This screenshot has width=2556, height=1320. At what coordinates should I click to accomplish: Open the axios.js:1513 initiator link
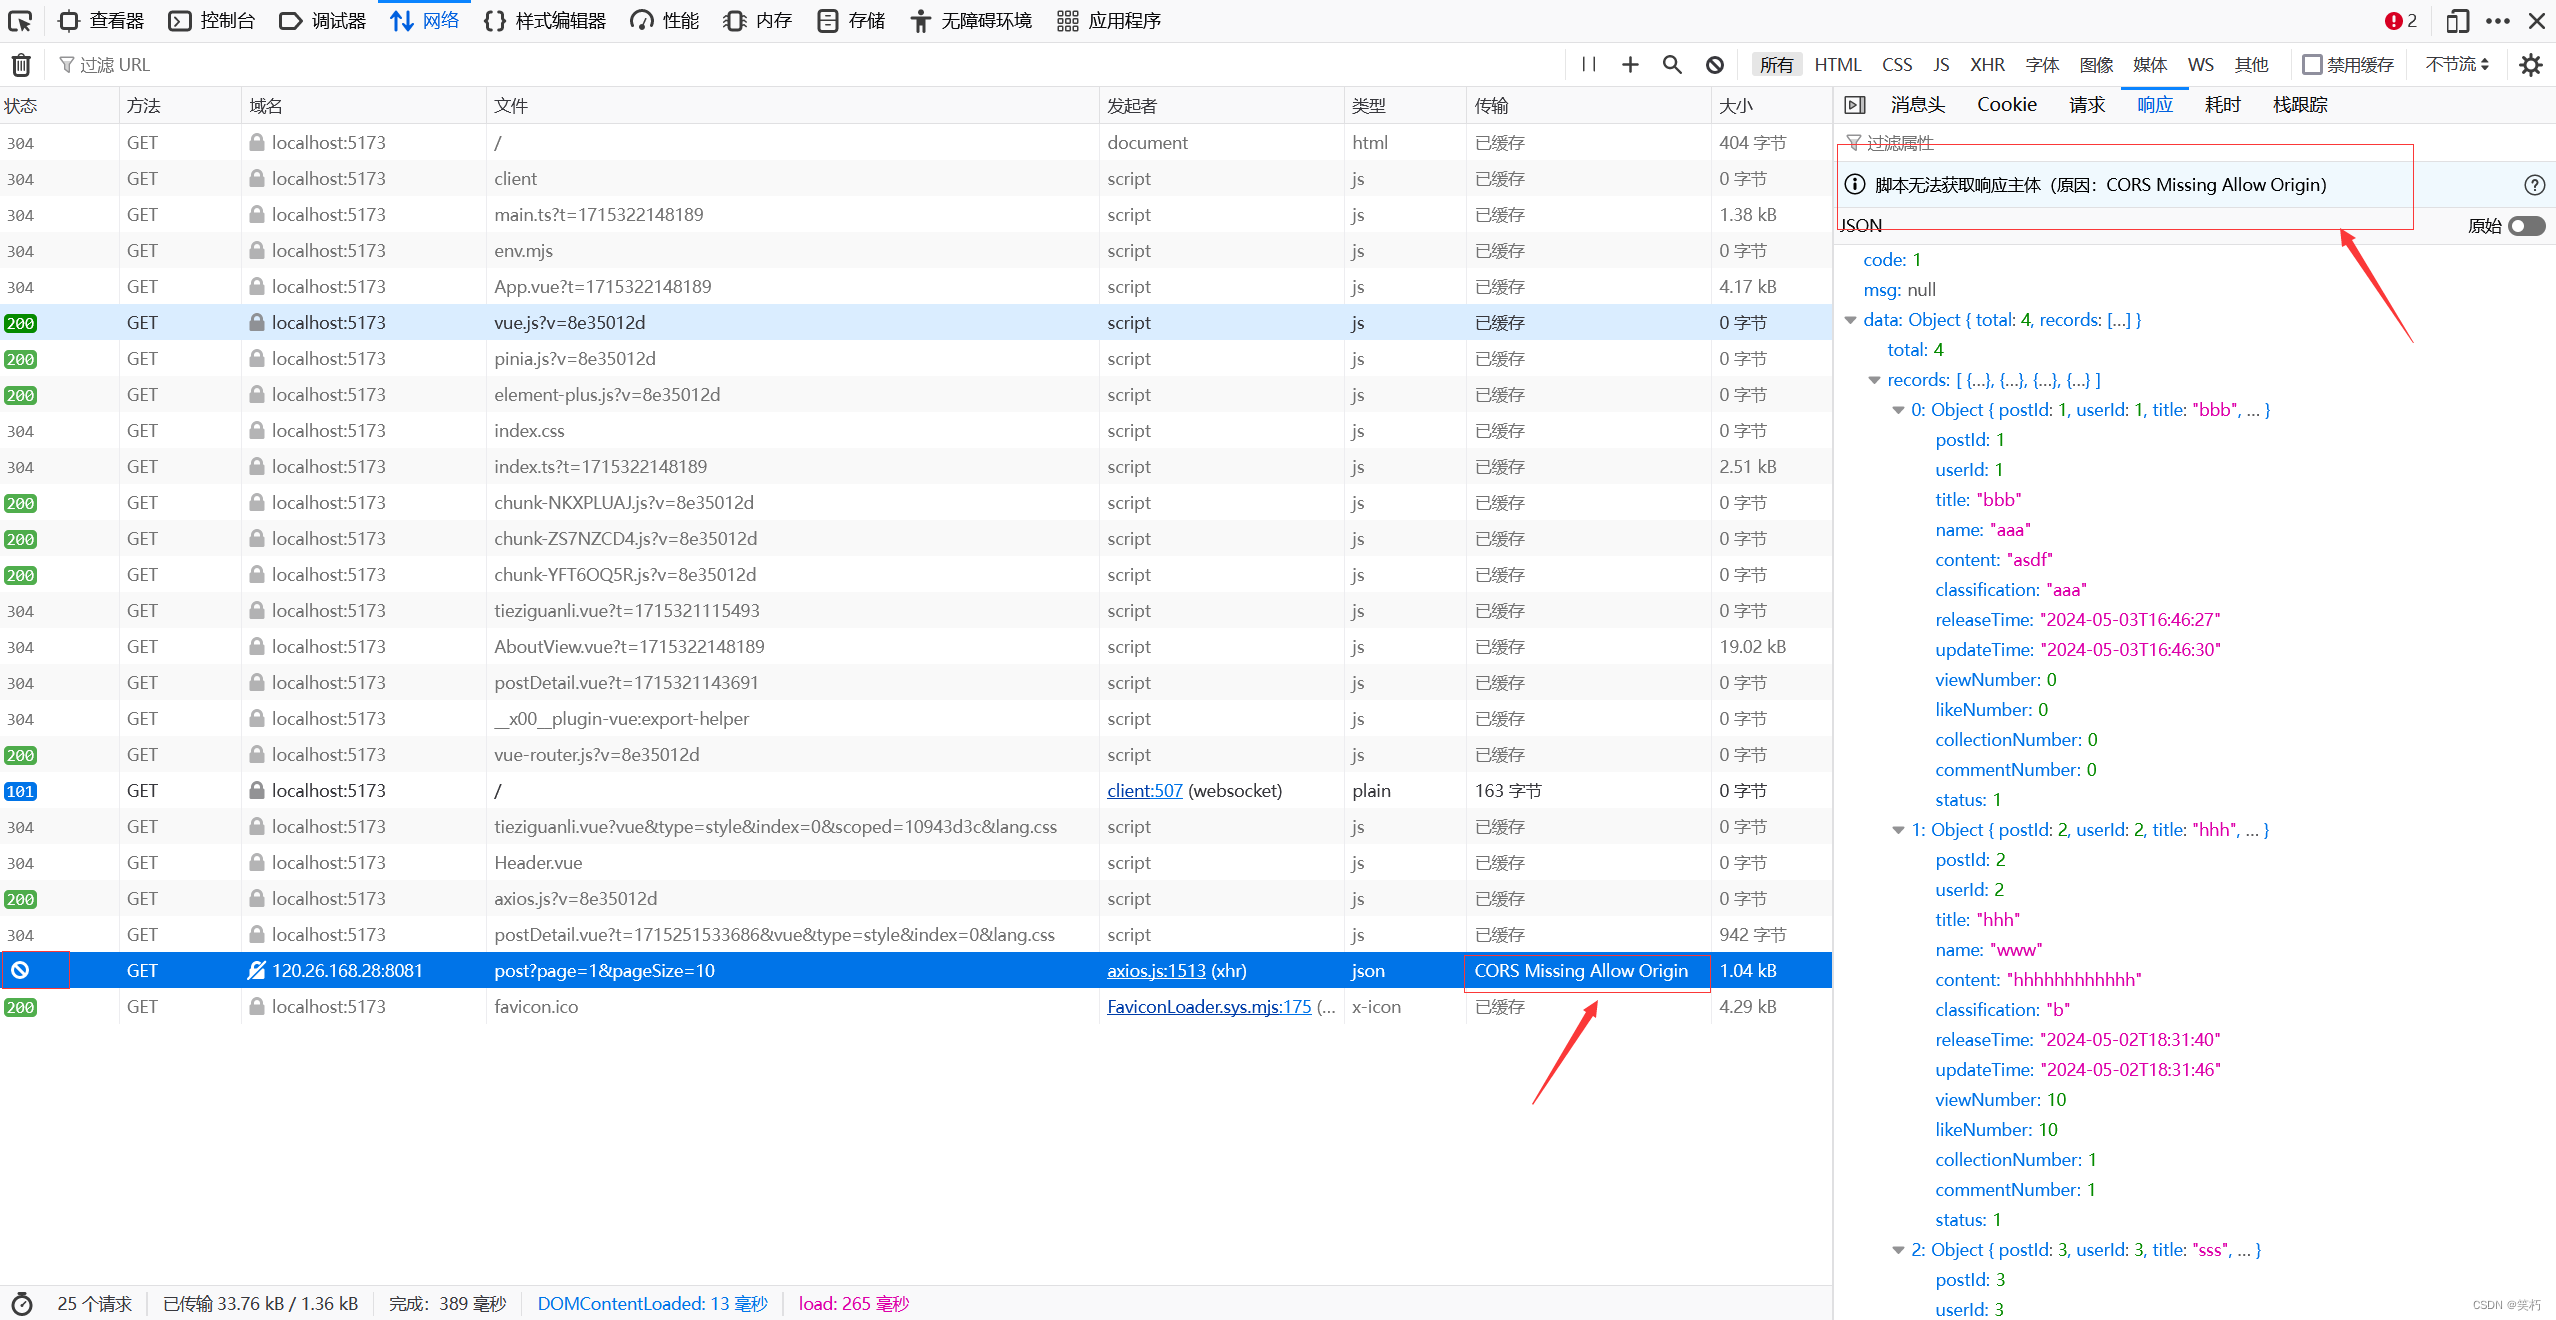coord(1156,971)
